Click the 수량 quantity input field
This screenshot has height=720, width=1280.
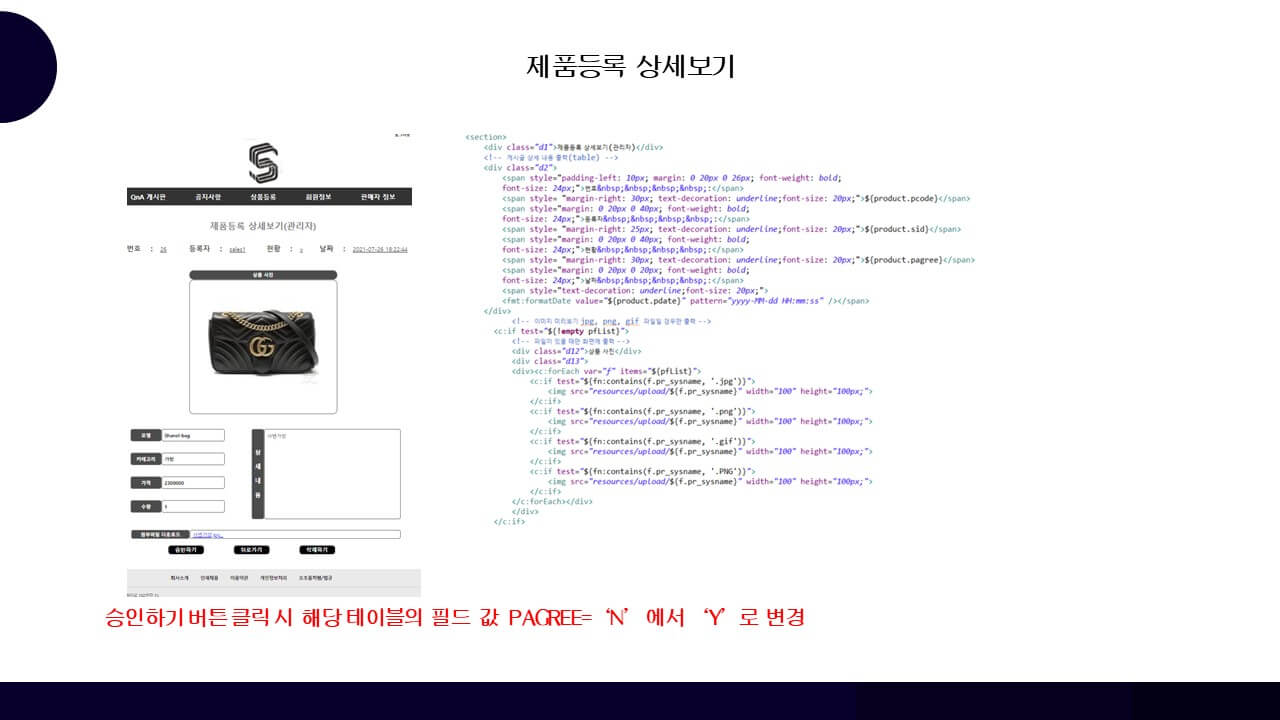click(x=193, y=507)
